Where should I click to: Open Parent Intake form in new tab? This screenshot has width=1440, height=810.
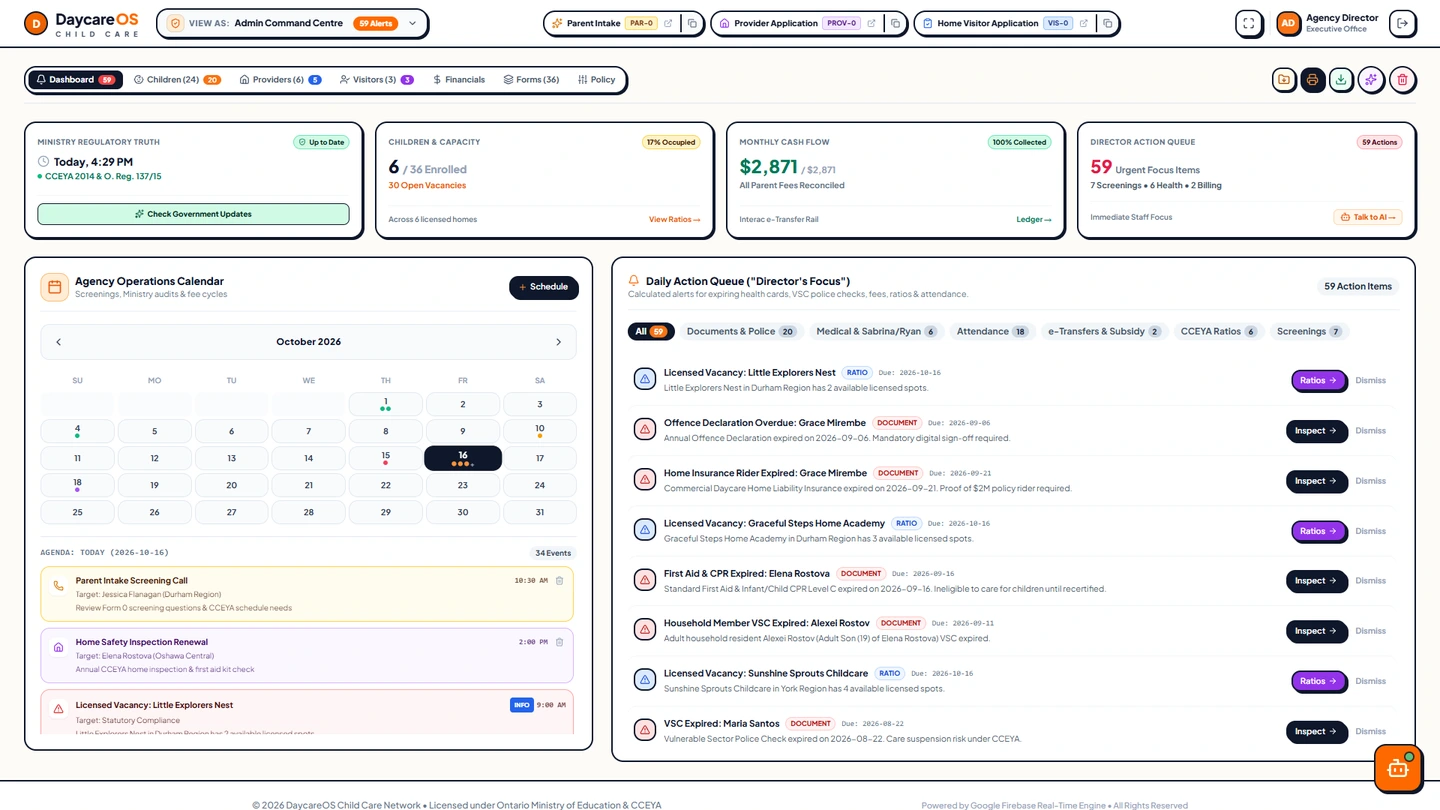point(668,23)
